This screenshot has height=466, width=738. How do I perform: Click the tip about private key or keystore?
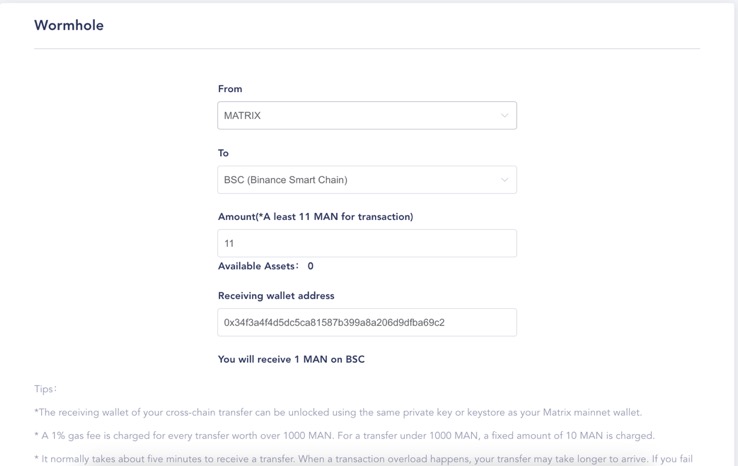point(338,412)
